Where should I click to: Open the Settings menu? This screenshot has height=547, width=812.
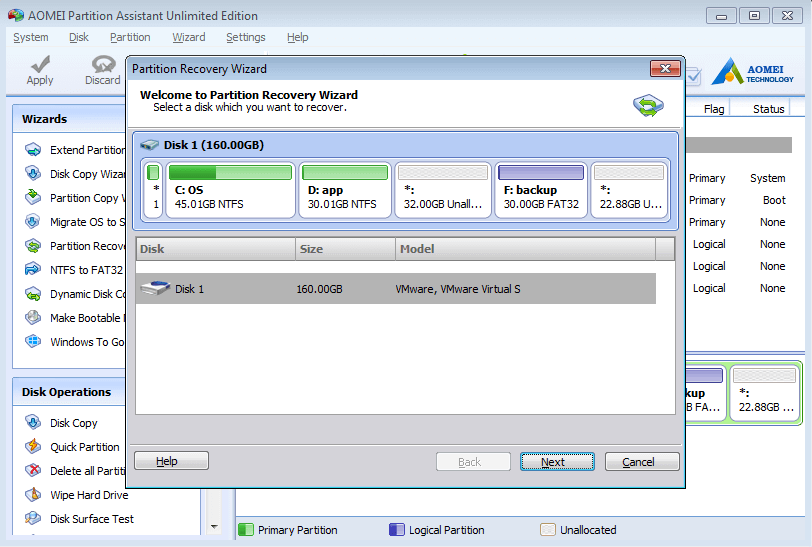[245, 37]
